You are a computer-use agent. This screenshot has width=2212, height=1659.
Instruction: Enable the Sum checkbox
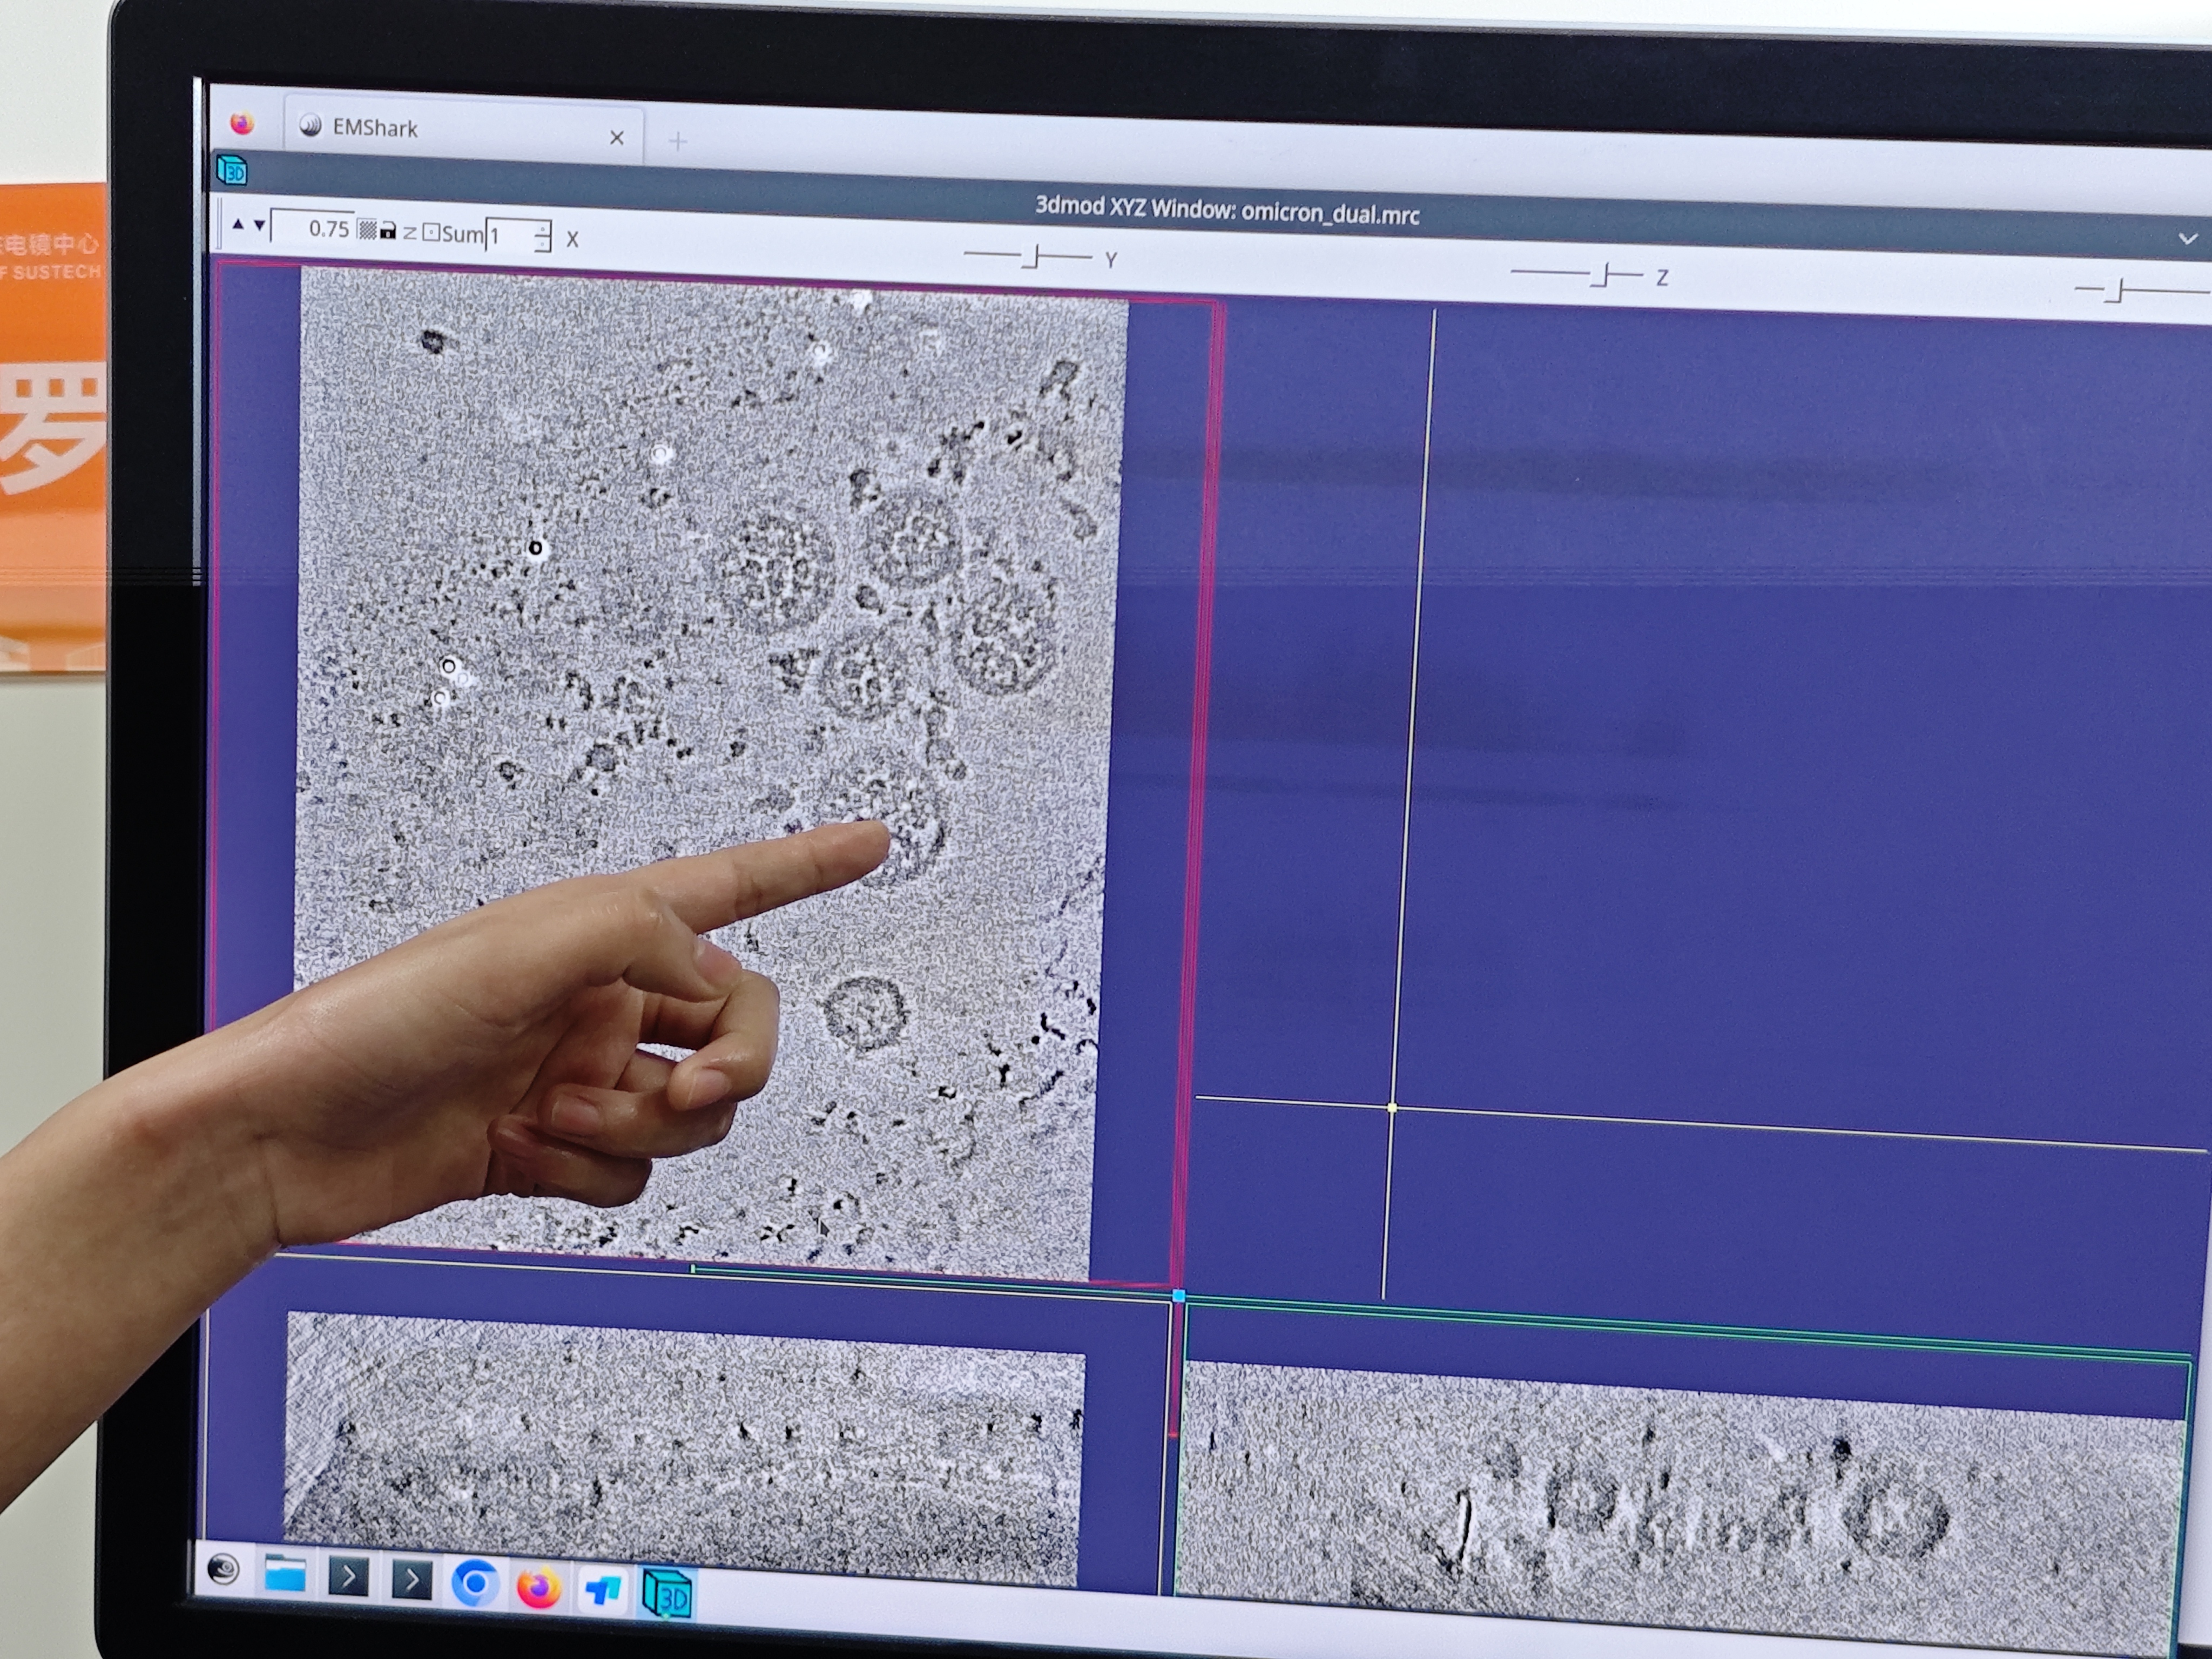431,233
